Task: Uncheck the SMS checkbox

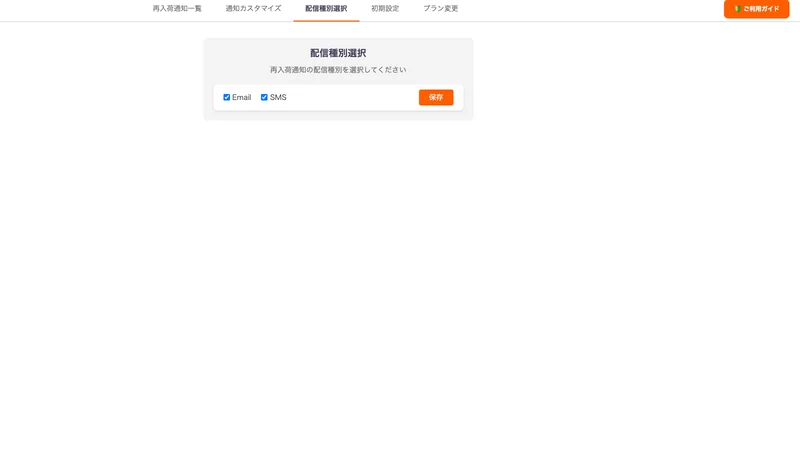Action: pos(264,97)
